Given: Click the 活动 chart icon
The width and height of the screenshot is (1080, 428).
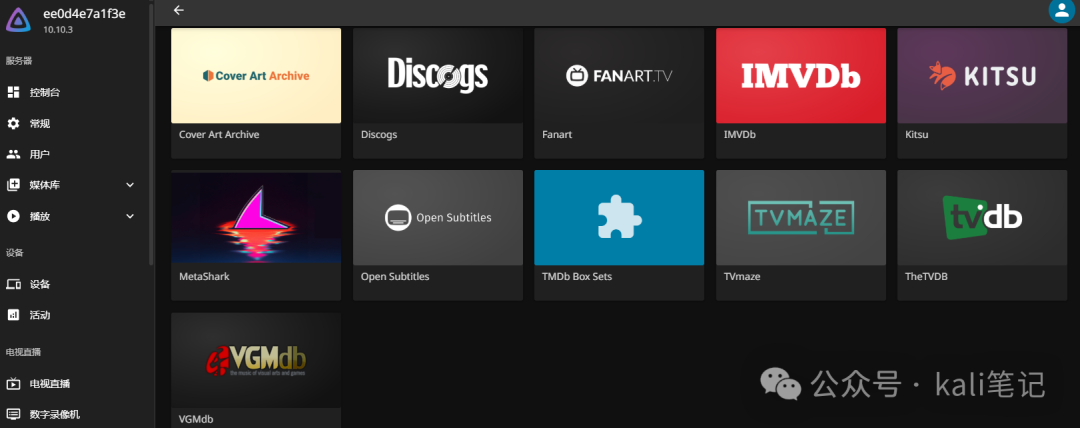Looking at the screenshot, I should click(x=13, y=315).
